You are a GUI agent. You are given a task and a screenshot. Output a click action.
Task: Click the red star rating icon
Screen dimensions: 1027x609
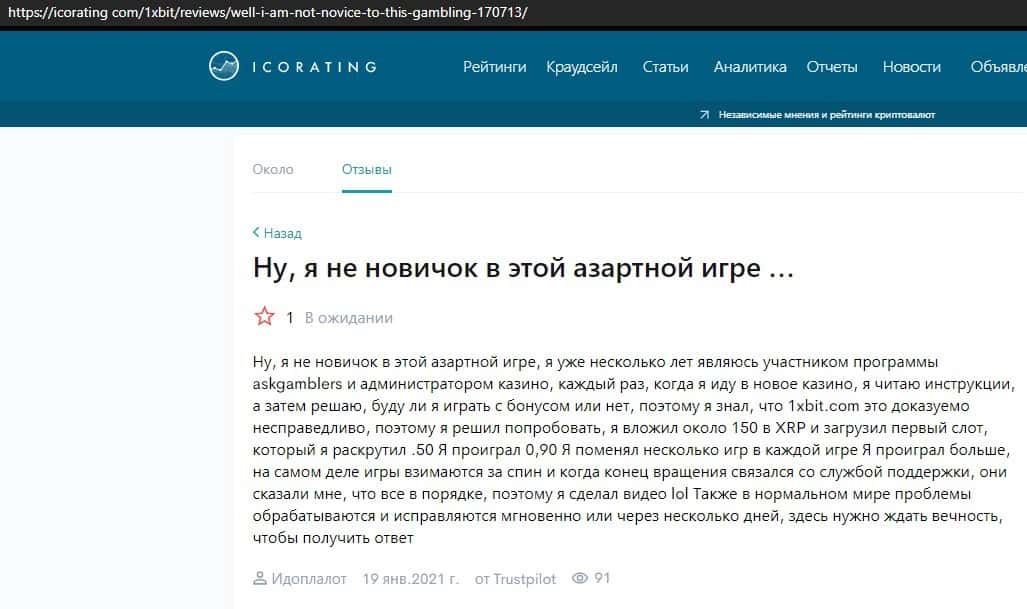265,317
